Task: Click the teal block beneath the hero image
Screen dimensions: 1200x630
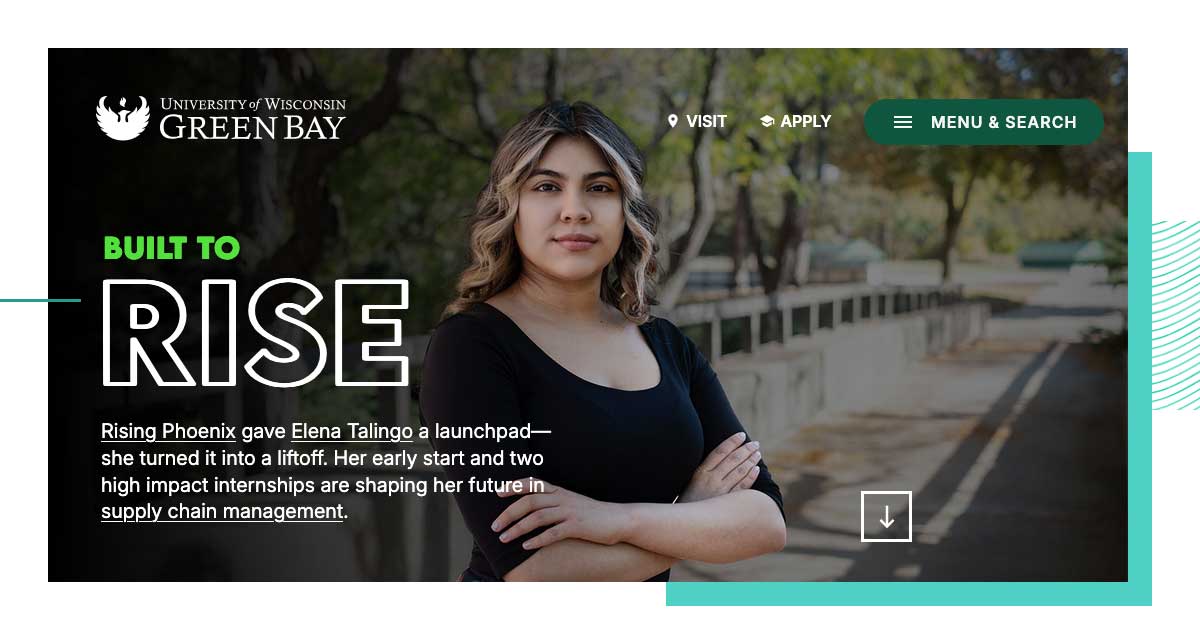Action: click(x=909, y=594)
